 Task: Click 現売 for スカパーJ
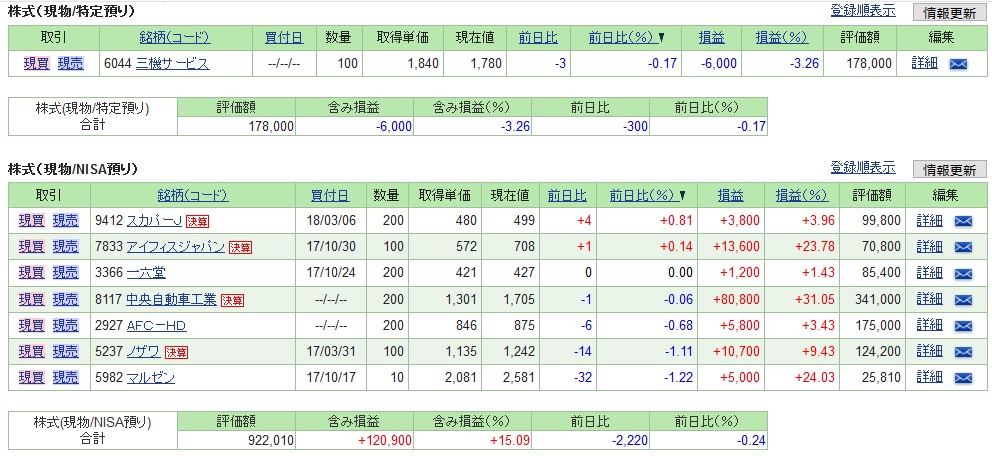(65, 221)
